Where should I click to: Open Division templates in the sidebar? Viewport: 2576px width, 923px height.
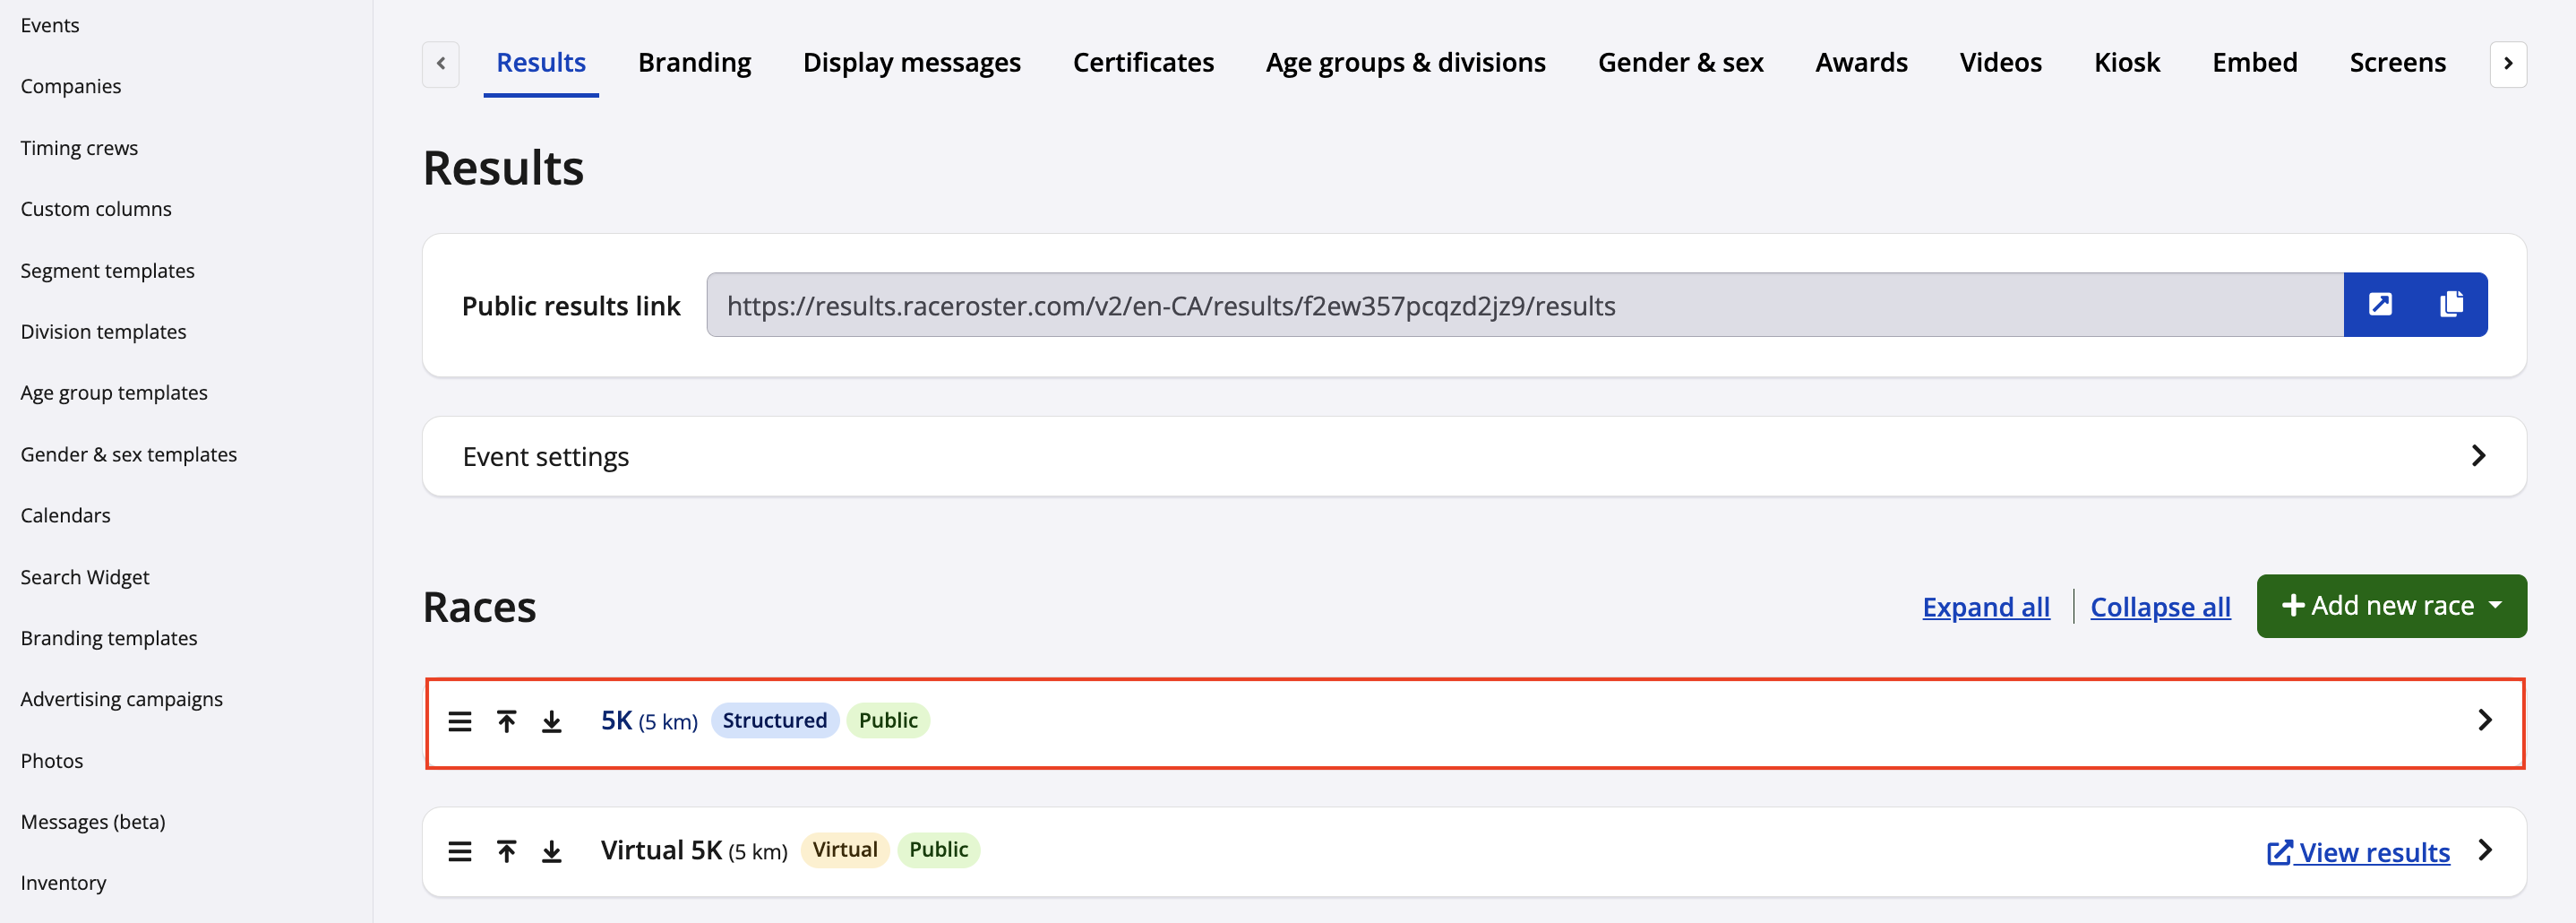[103, 332]
